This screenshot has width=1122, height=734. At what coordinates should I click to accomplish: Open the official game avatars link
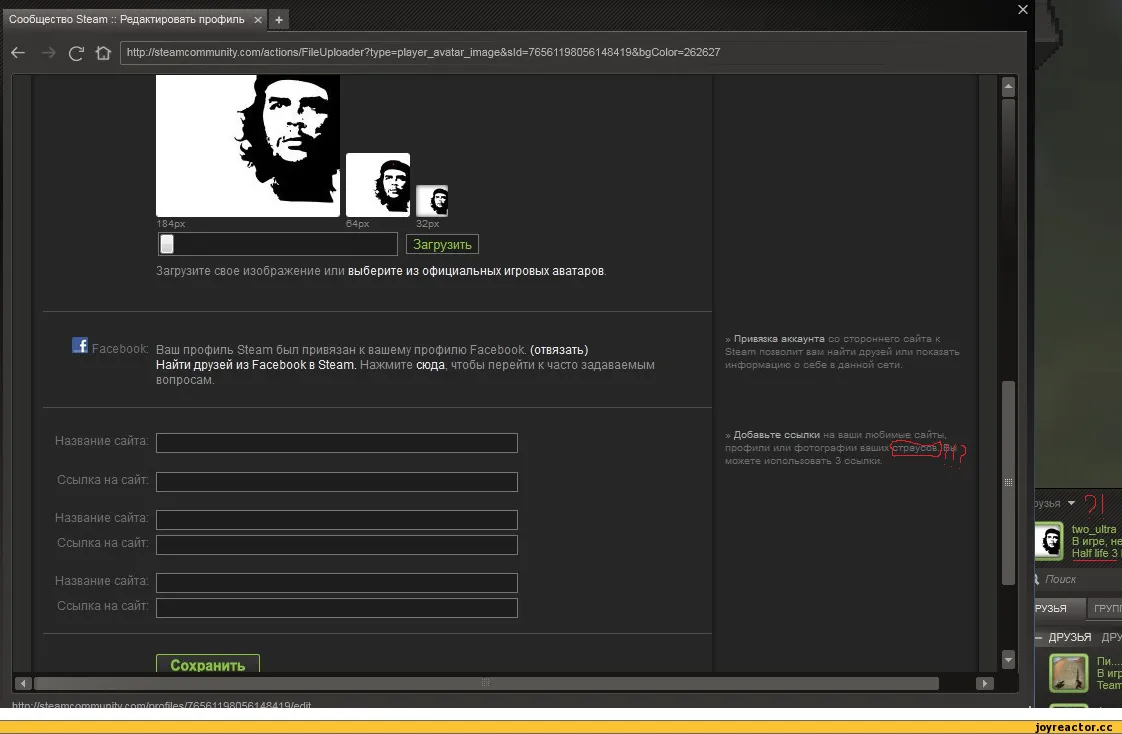click(476, 271)
